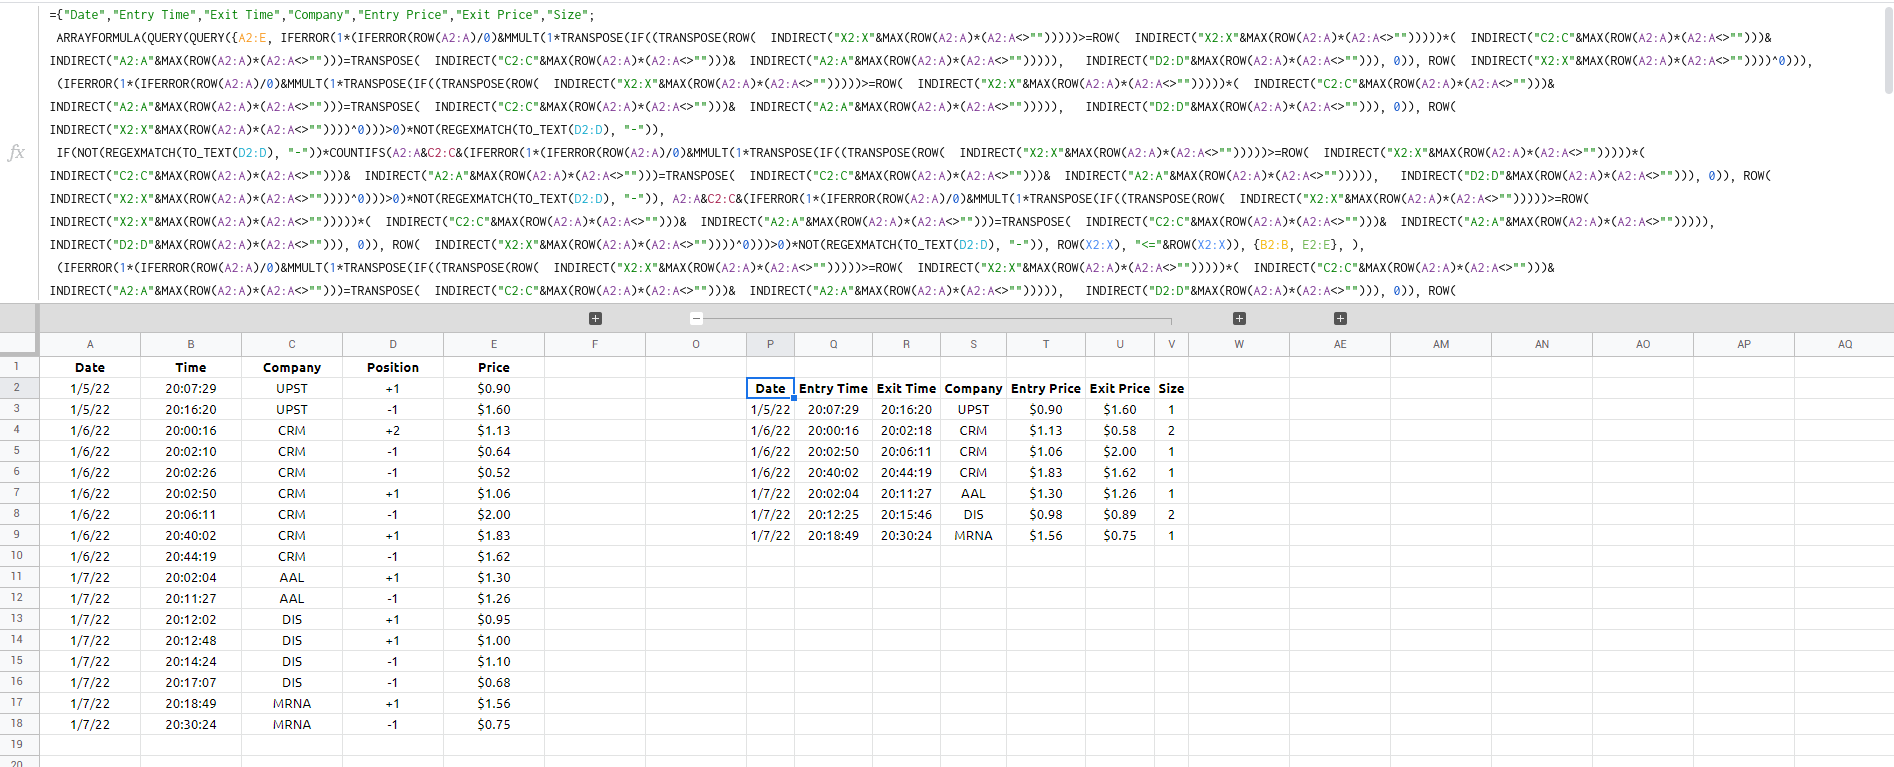1894x767 pixels.
Task: Click the Entry Time header cell
Action: coord(833,388)
